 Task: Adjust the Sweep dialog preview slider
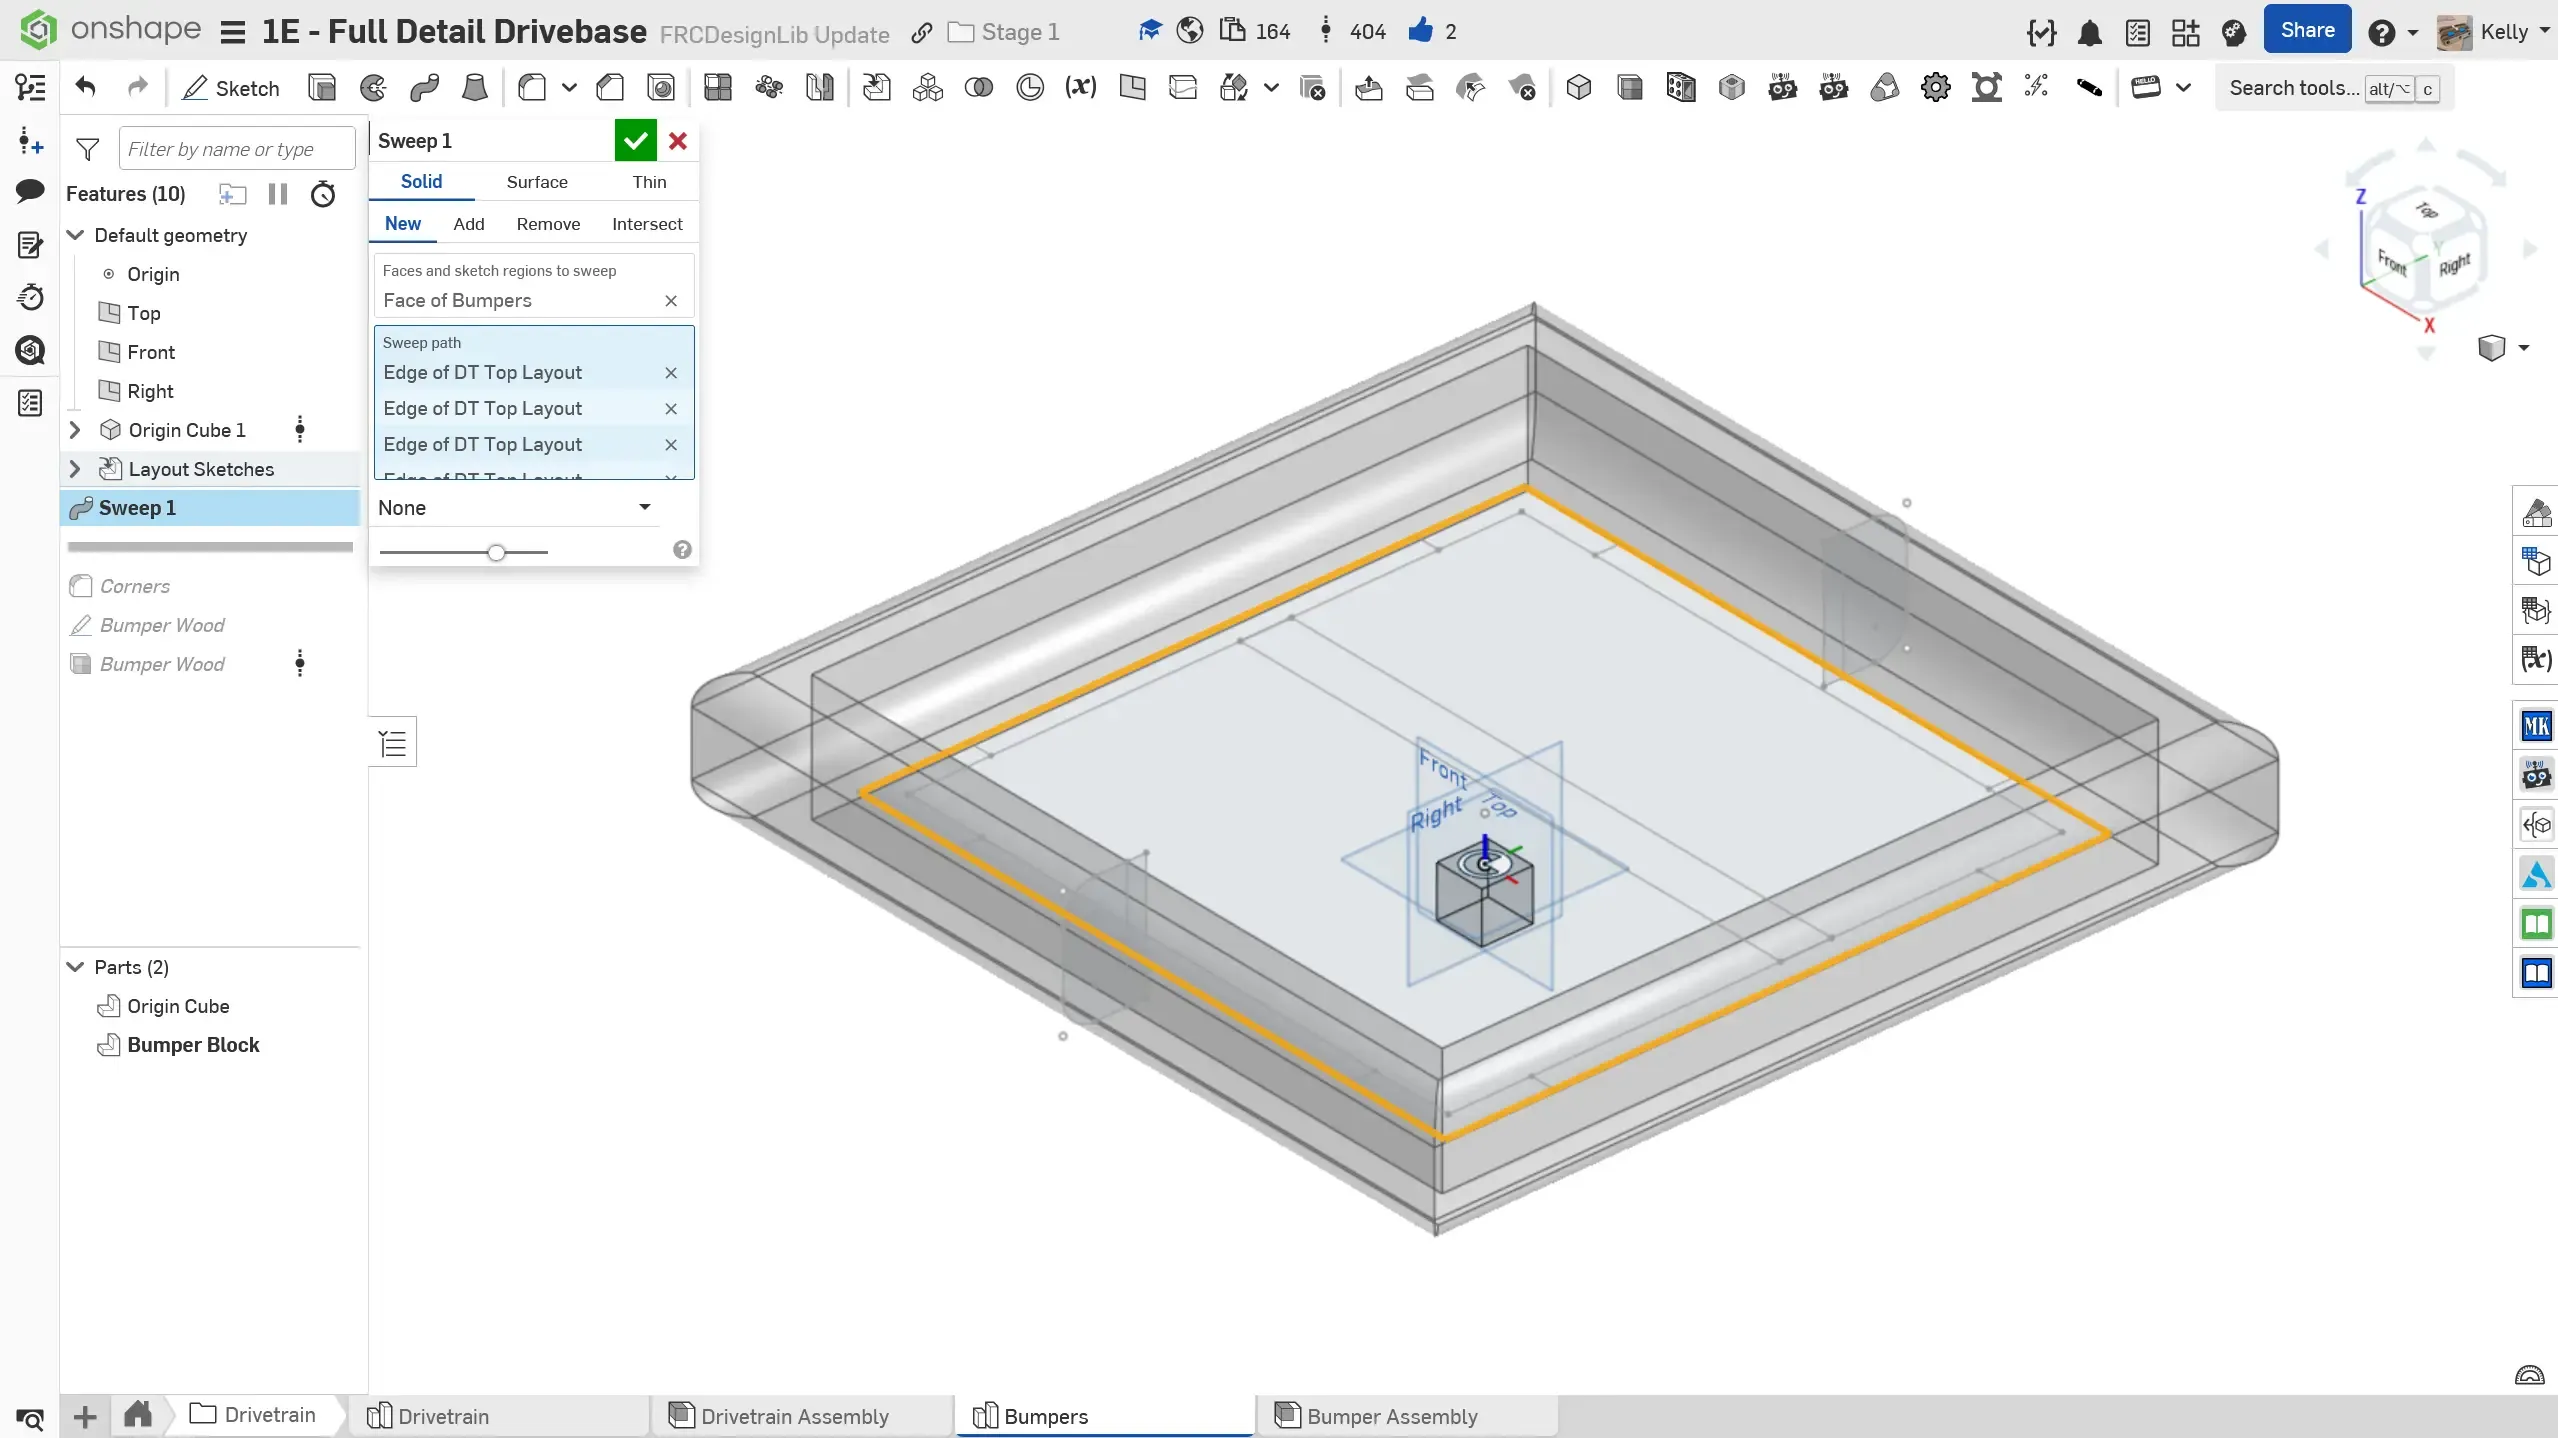click(496, 552)
